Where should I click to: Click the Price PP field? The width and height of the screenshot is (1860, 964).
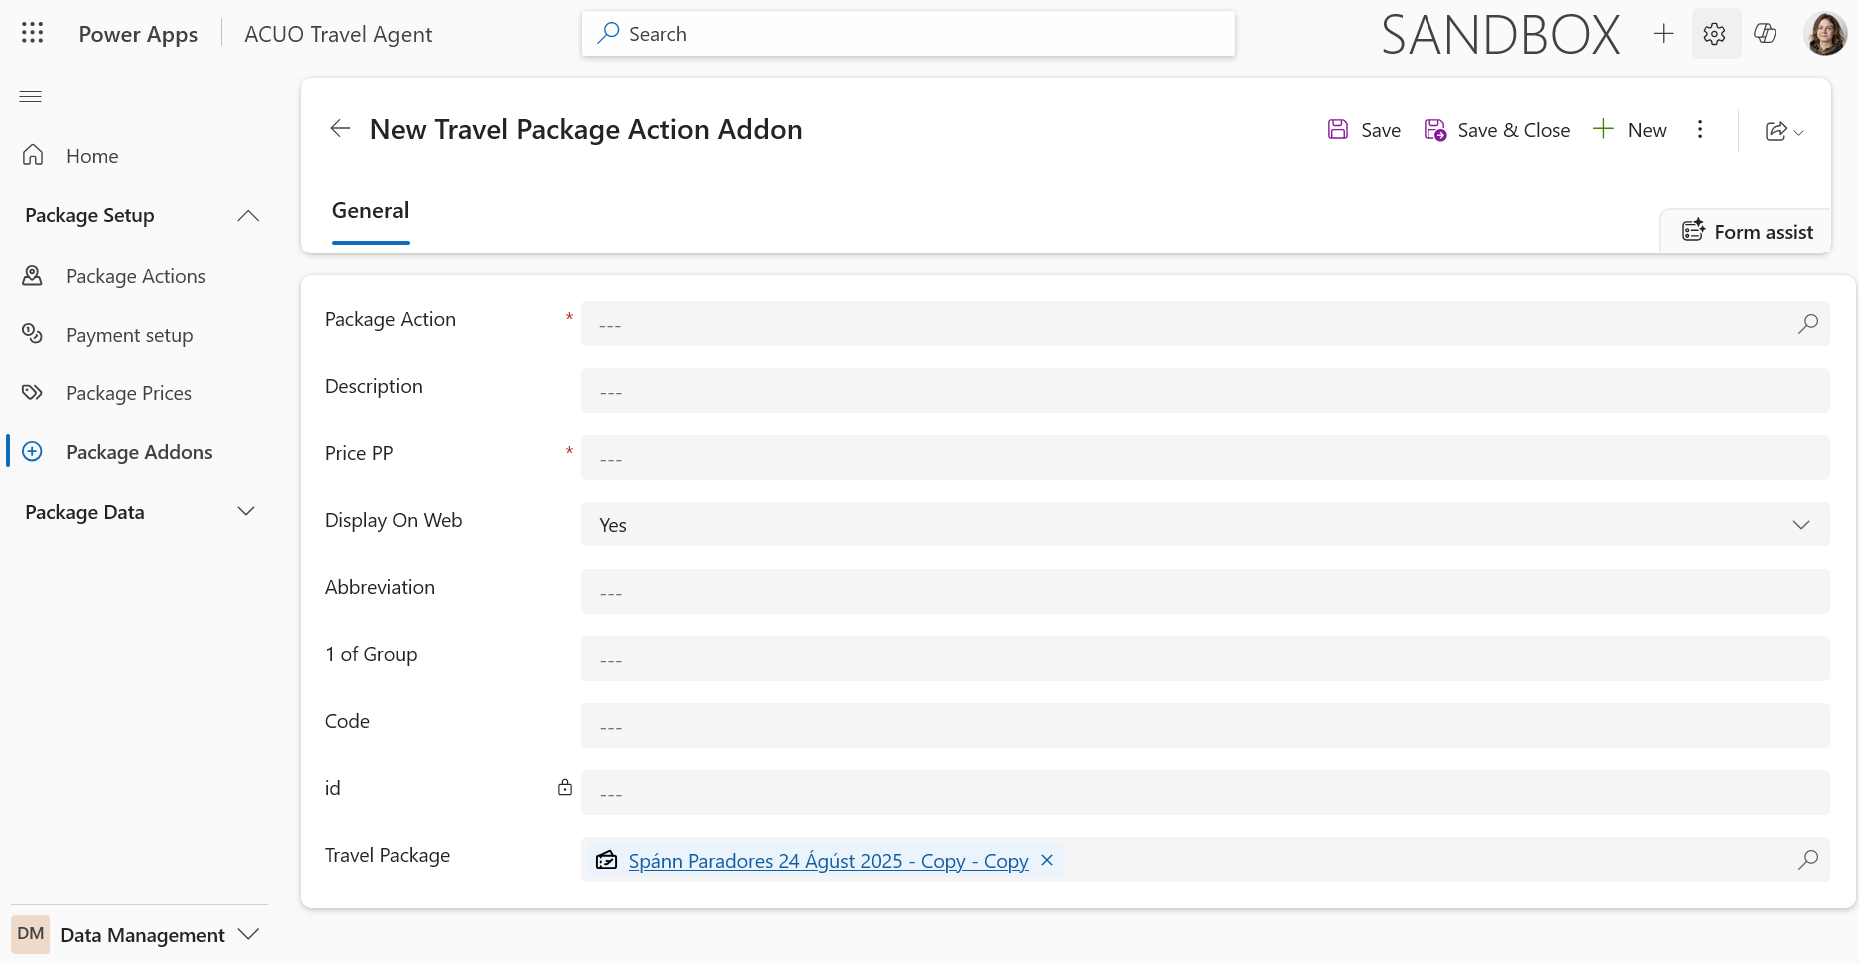[1205, 457]
